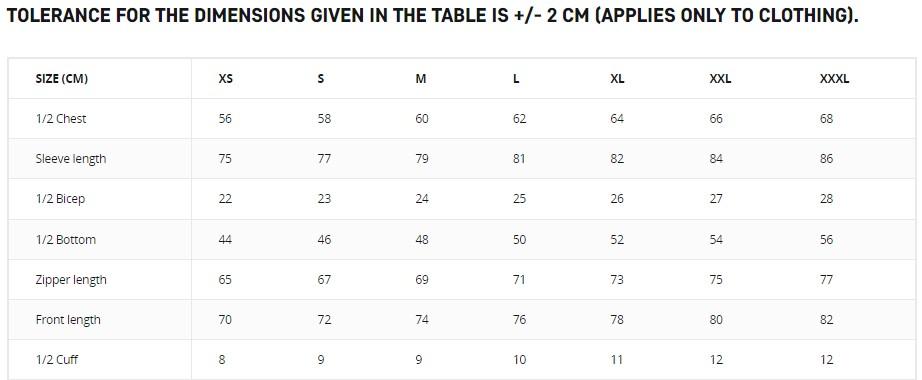
Task: Click the 1/2 Cuff row label
Action: coord(57,359)
